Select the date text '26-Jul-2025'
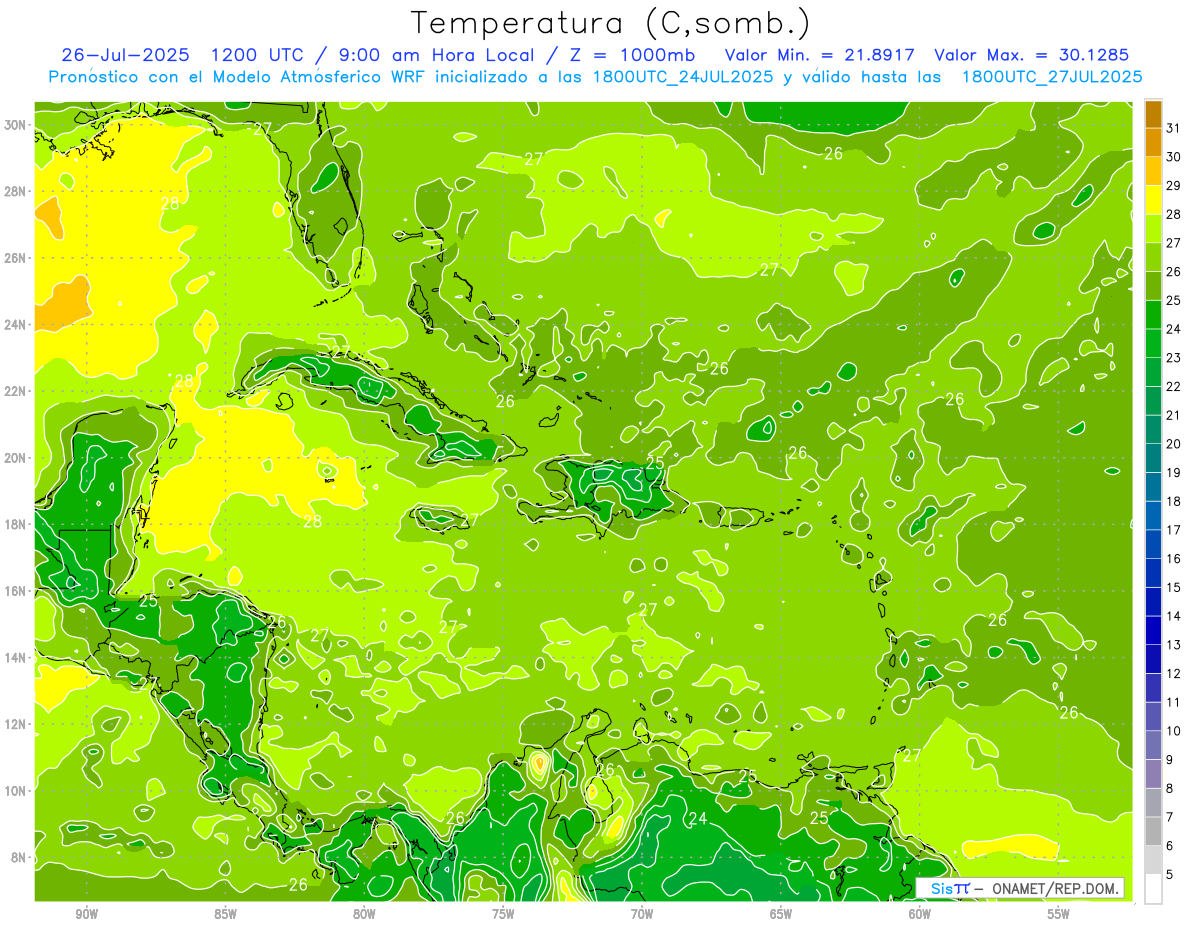This screenshot has height=927, width=1200. coord(125,54)
